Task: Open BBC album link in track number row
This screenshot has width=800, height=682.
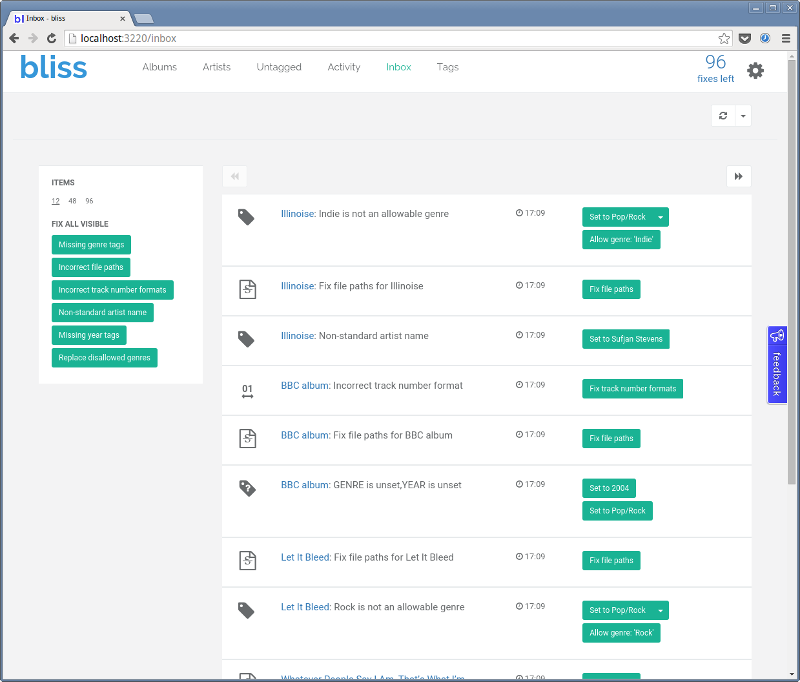Action: point(306,386)
